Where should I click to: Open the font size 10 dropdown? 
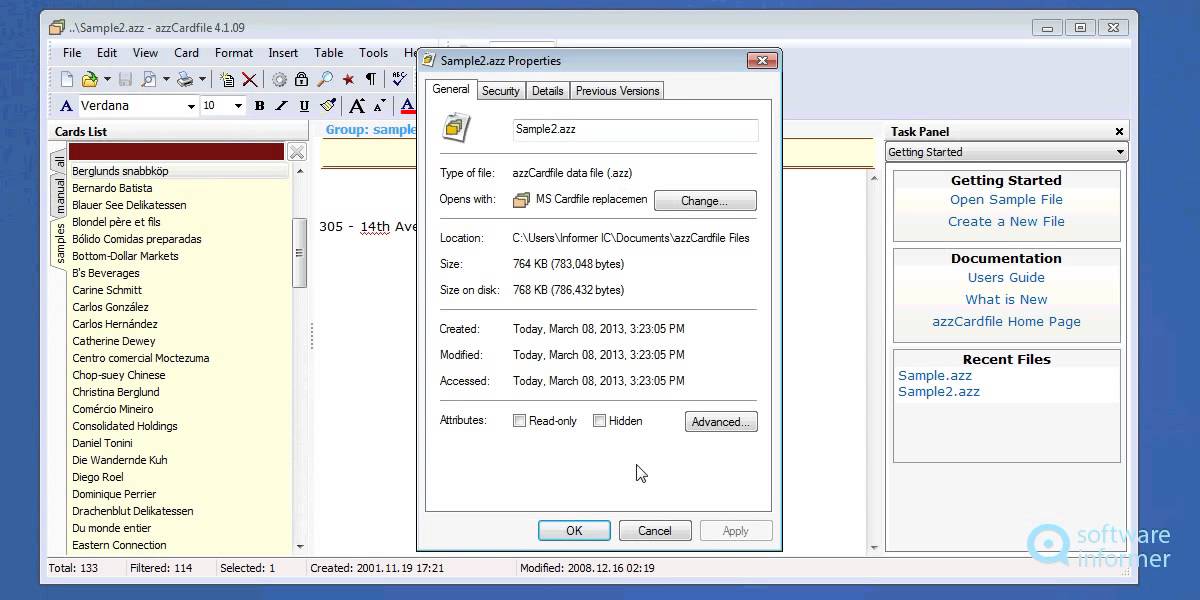pos(238,106)
